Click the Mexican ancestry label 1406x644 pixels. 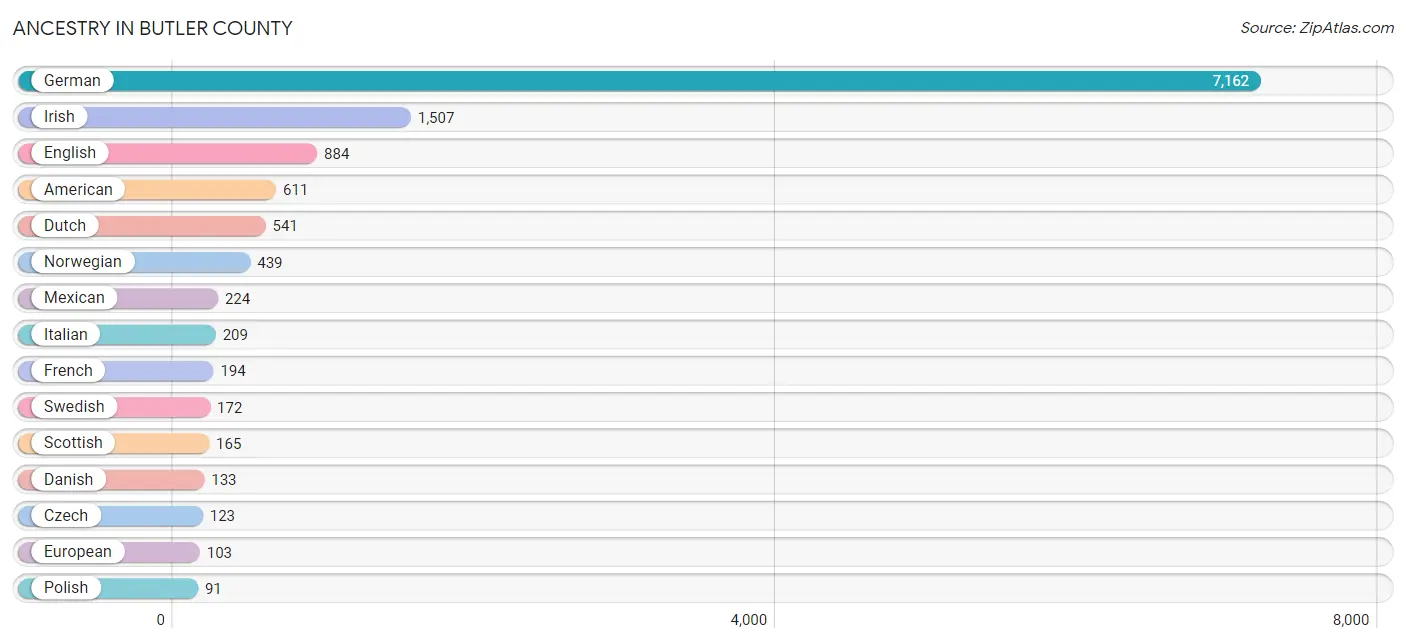(x=74, y=298)
